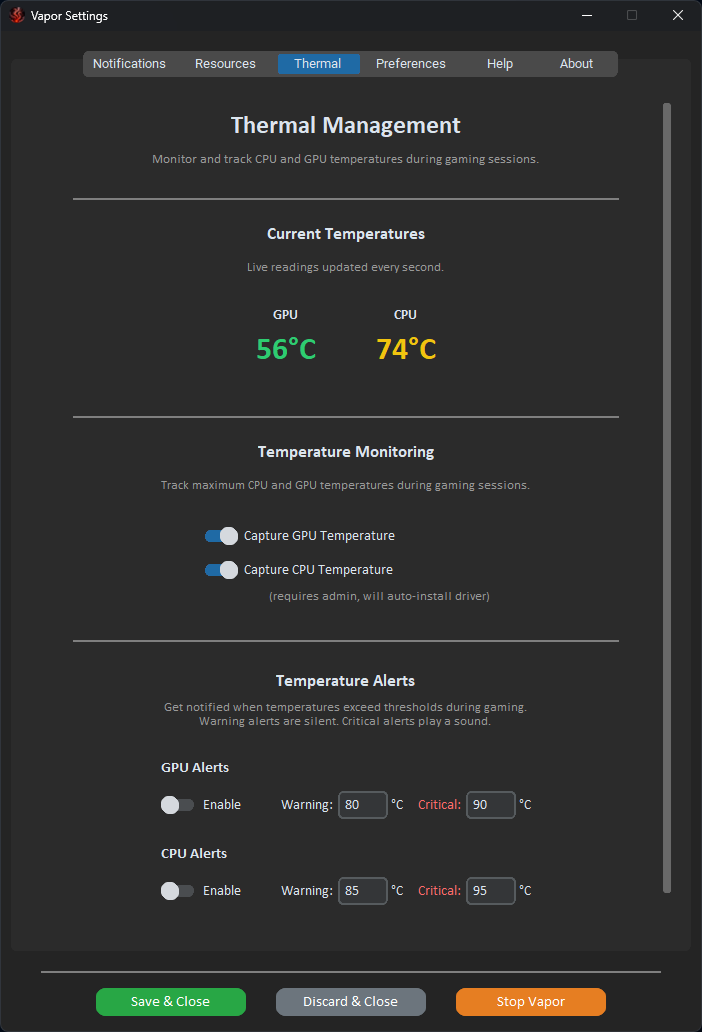Disable Capture CPU Temperature
Image resolution: width=702 pixels, height=1032 pixels.
coord(220,570)
